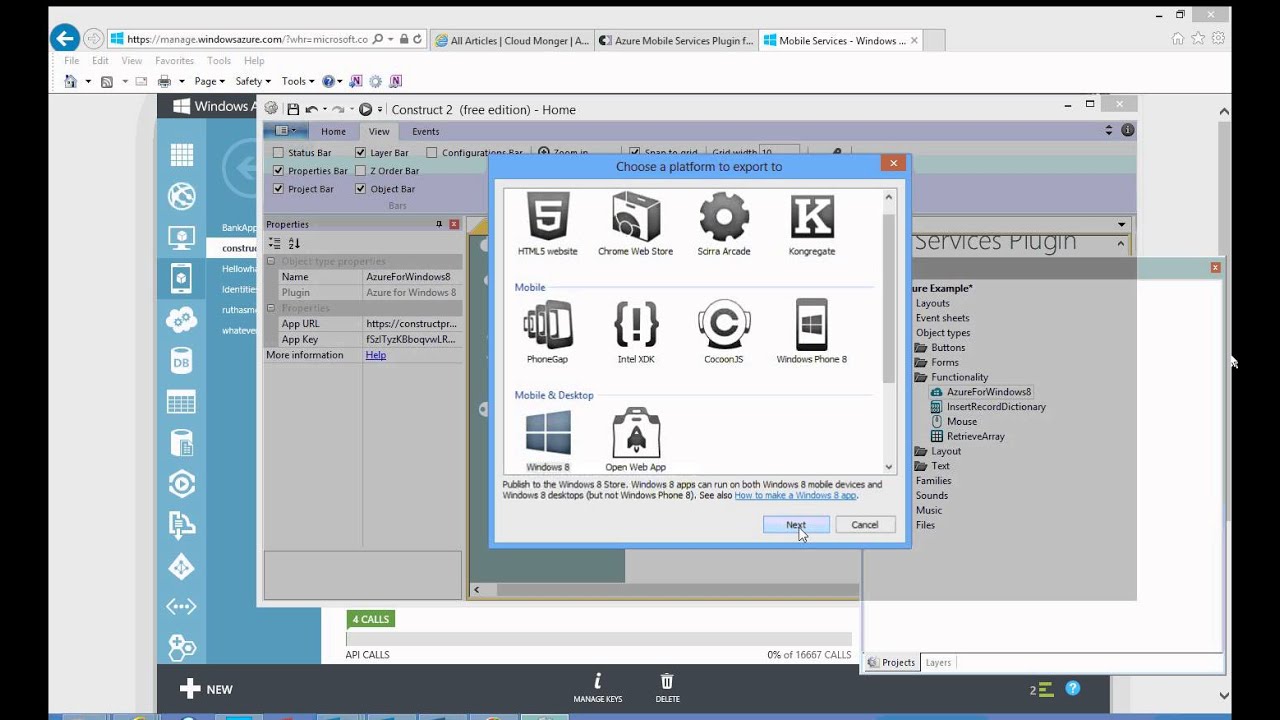Open Azure Storage table icon in sidebar
1280x720 pixels.
click(x=181, y=402)
